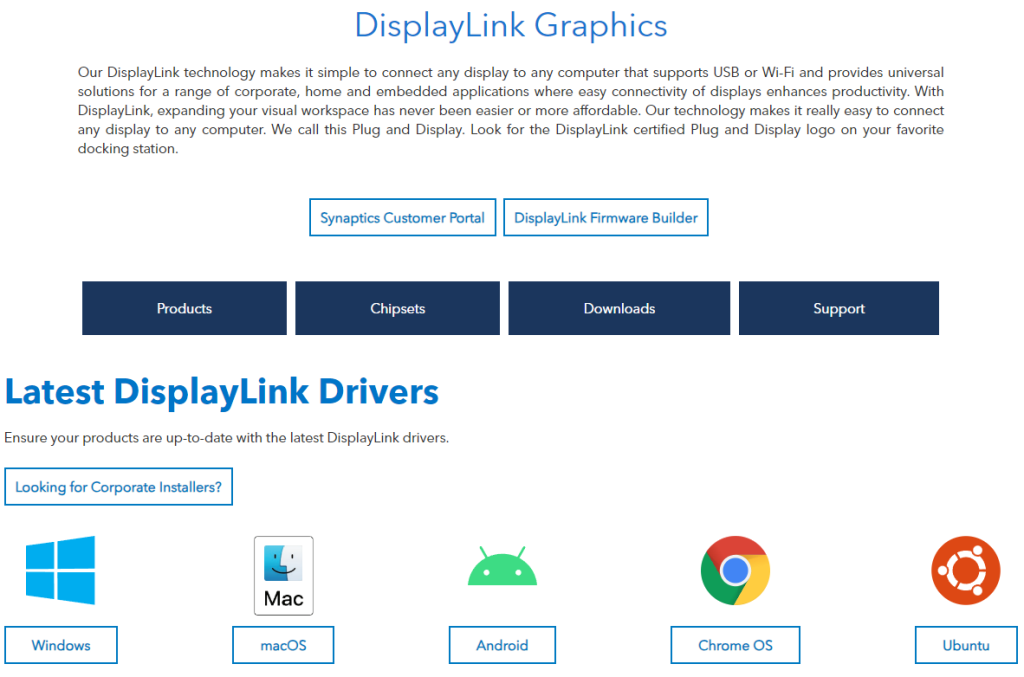Select the Ubuntu driver button
1024x677 pixels.
965,645
